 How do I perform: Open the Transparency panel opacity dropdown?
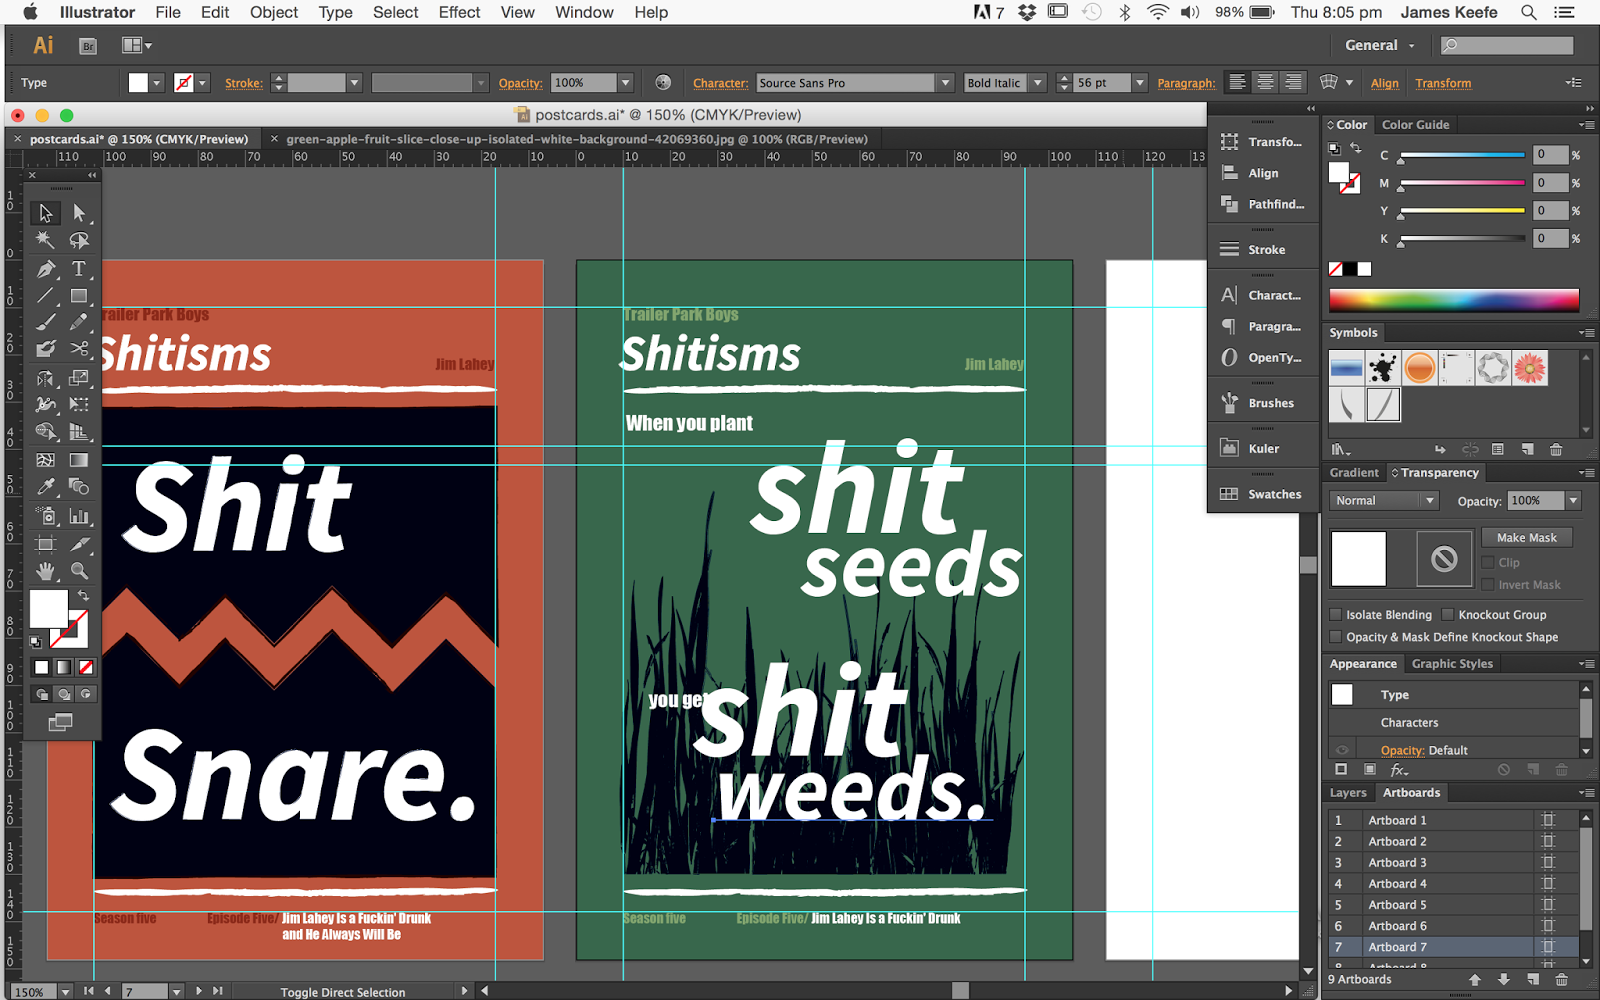(1573, 501)
